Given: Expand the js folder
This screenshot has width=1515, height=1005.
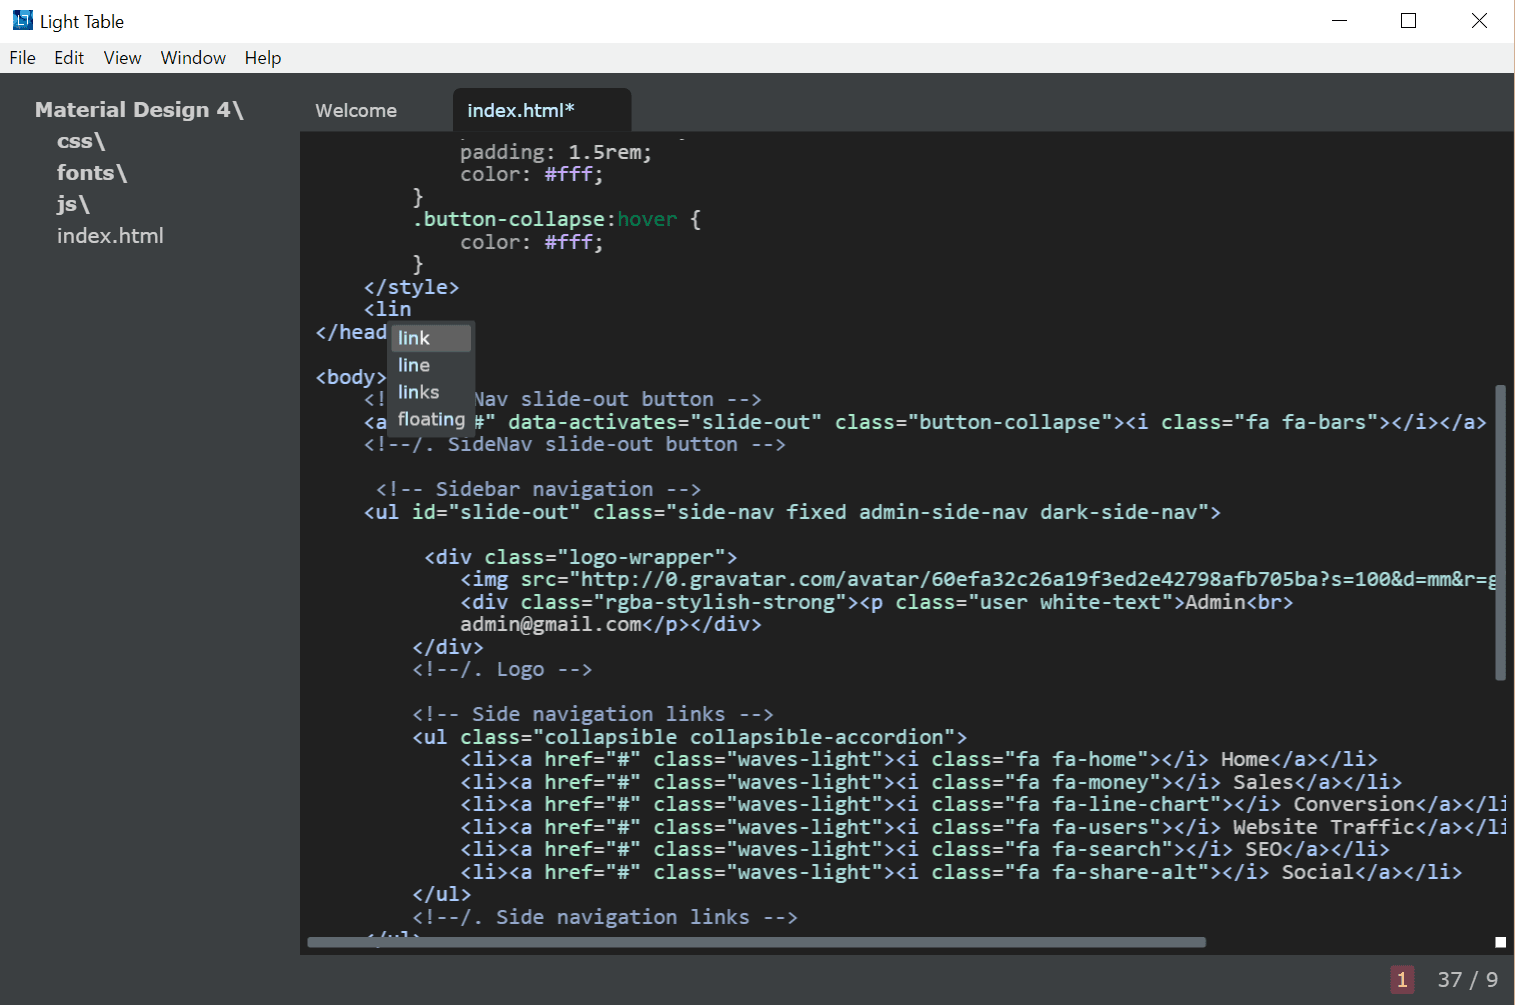Looking at the screenshot, I should click(73, 204).
